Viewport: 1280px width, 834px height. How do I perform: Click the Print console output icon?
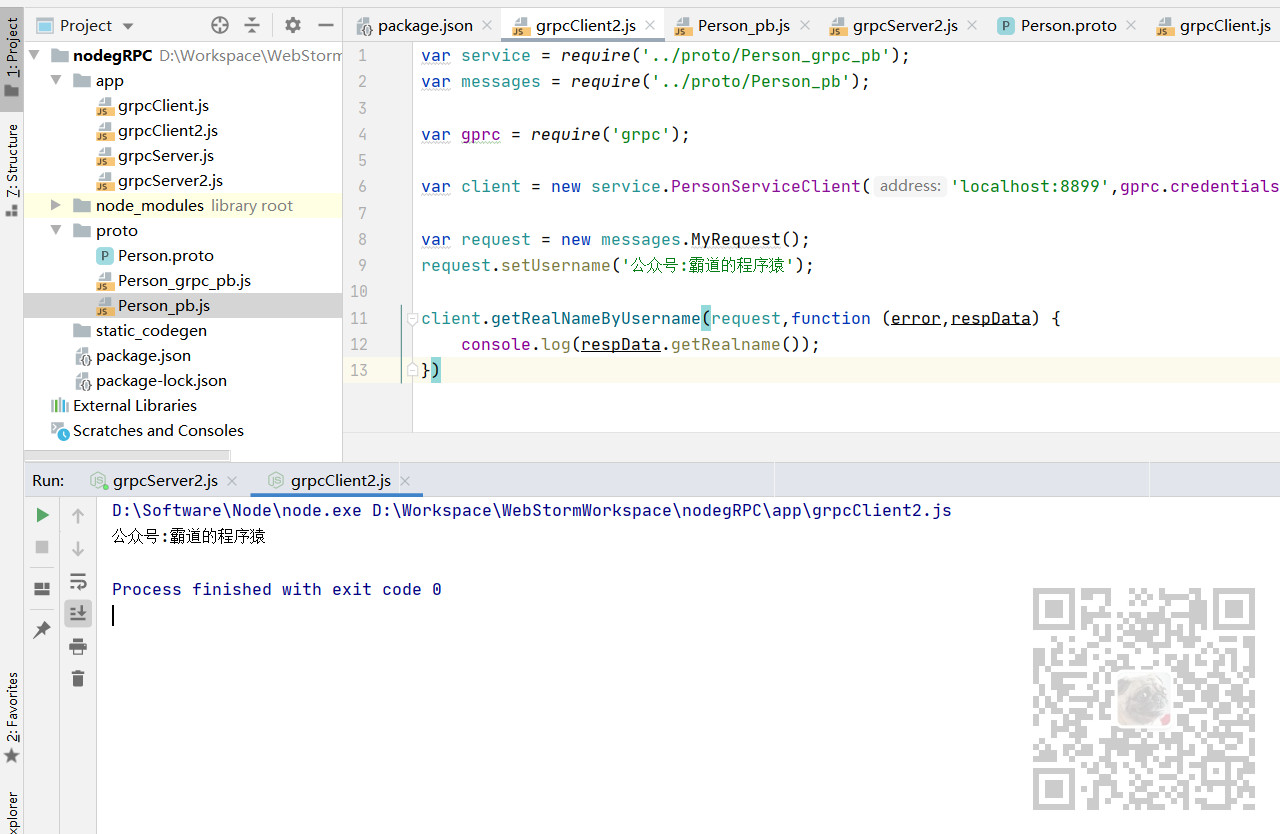pos(78,646)
